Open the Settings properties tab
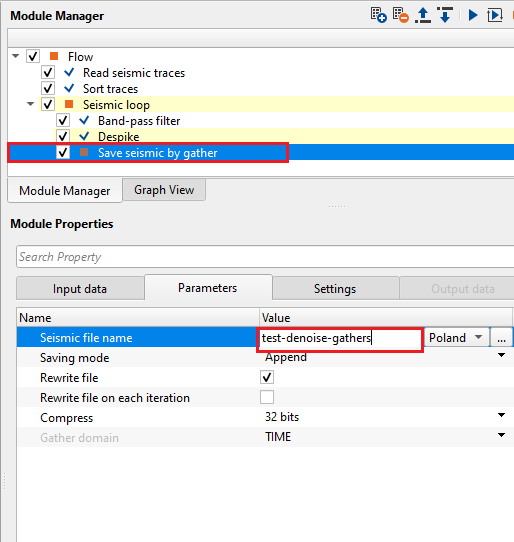The height and width of the screenshot is (542, 514). (x=335, y=289)
